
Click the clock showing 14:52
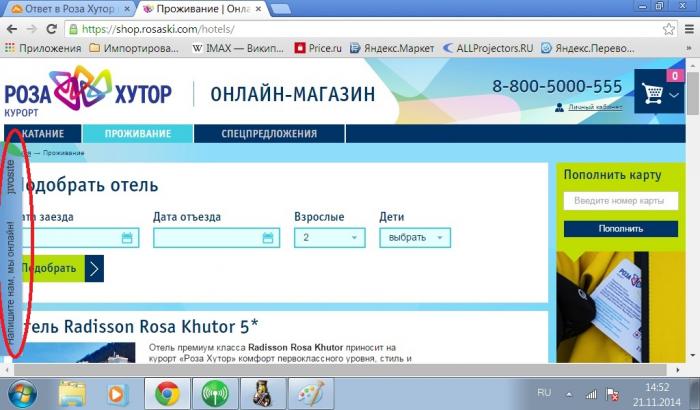657,388
